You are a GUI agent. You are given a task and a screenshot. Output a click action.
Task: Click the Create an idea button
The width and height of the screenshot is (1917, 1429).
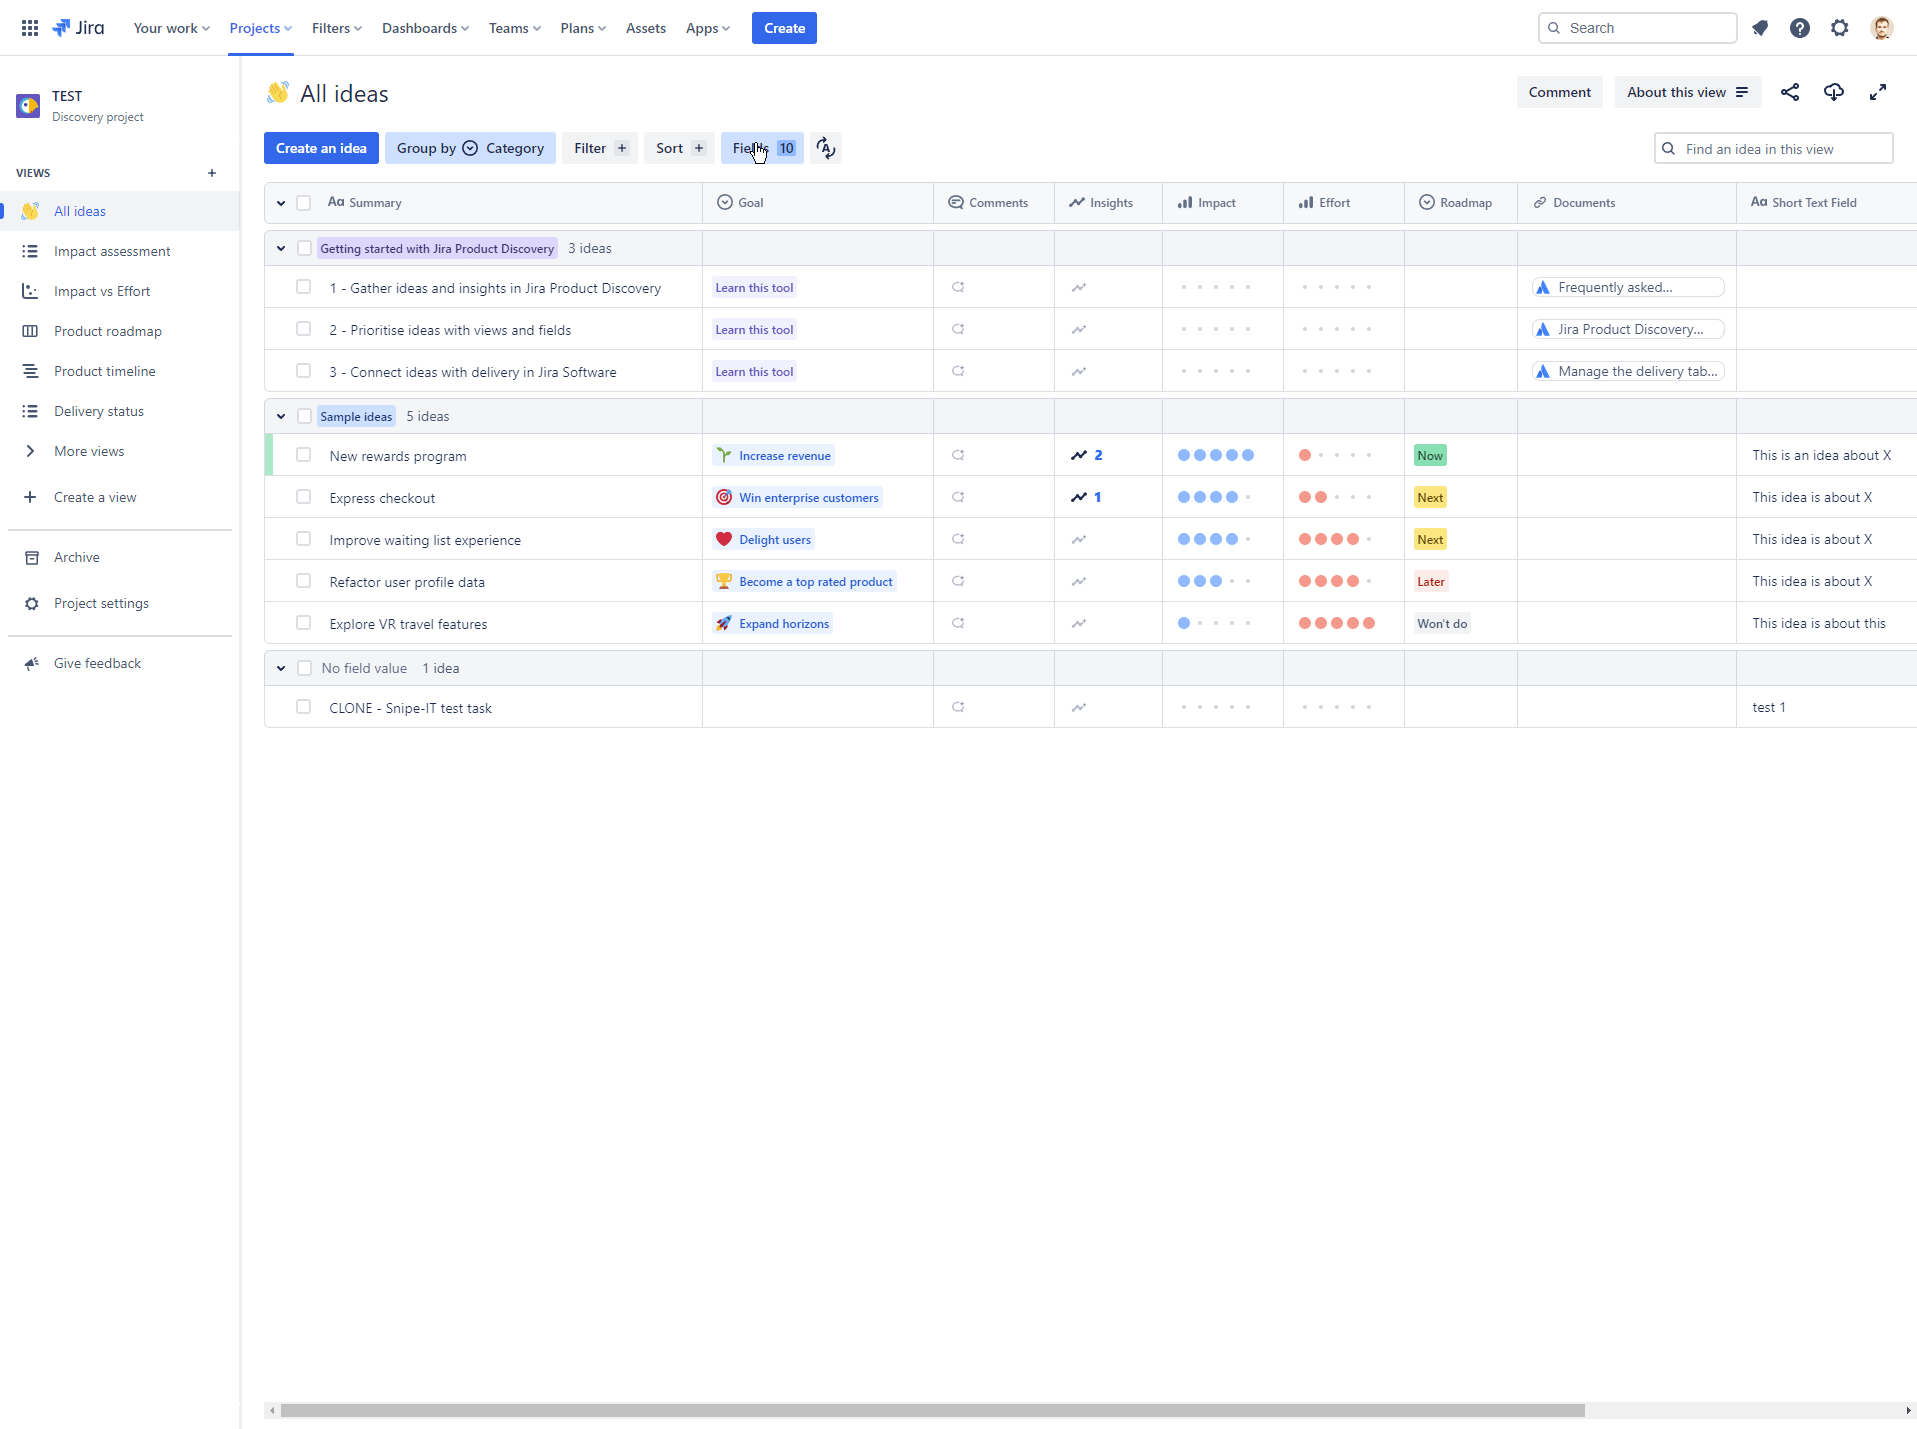[320, 147]
